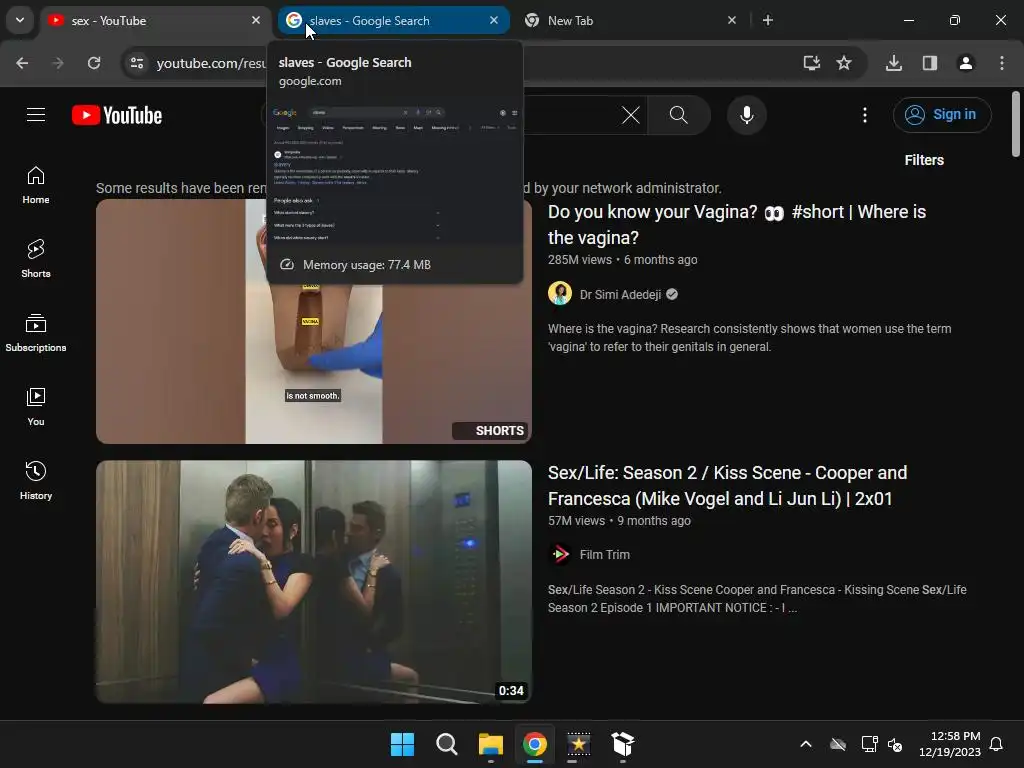Open the YouTube hamburger guide menu
The image size is (1024, 768).
tap(36, 115)
